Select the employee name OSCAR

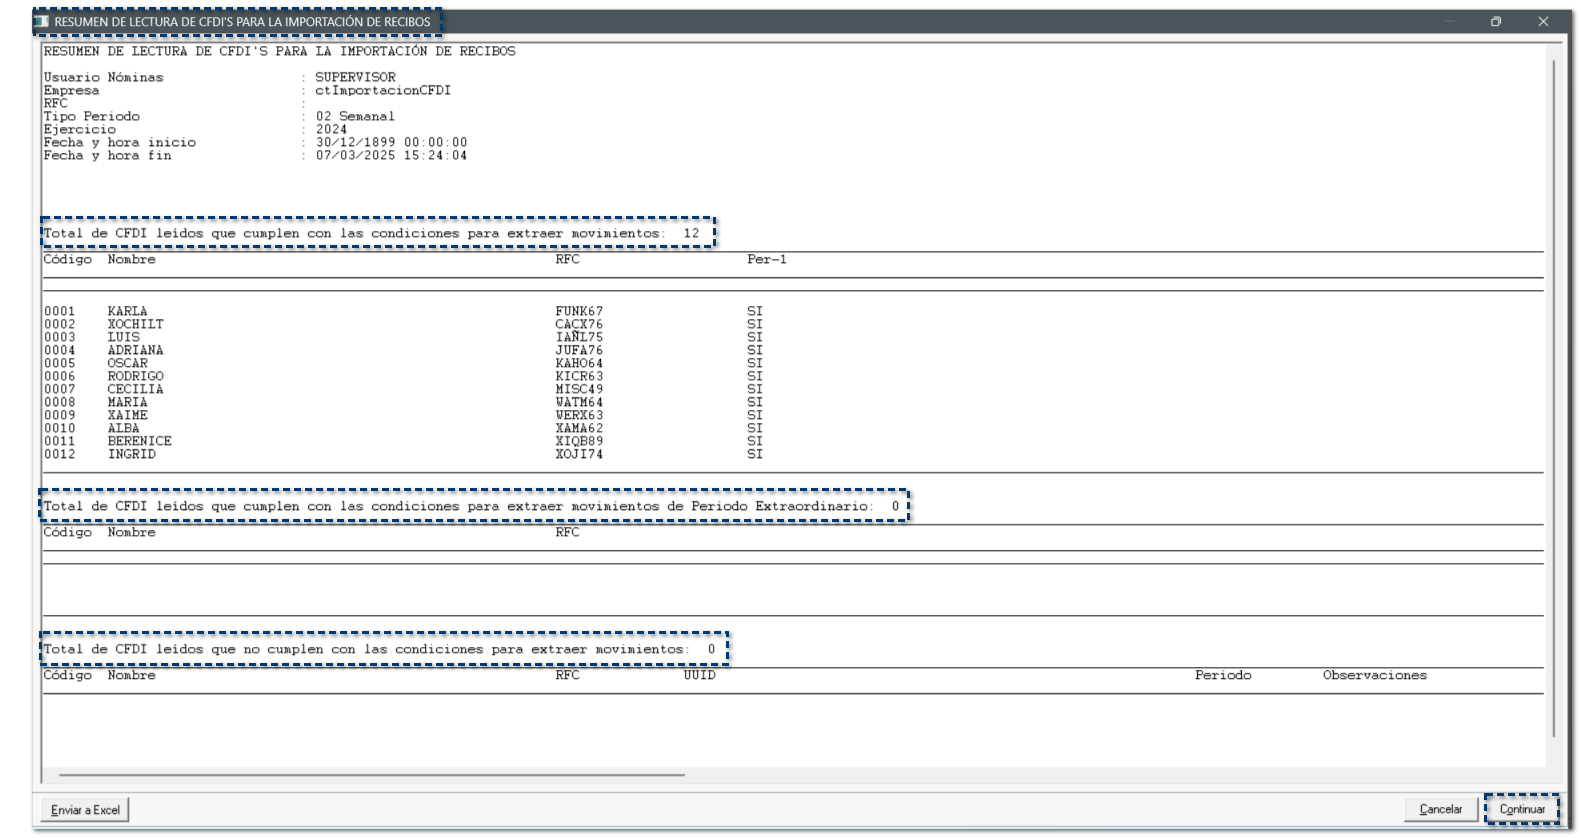coord(127,363)
